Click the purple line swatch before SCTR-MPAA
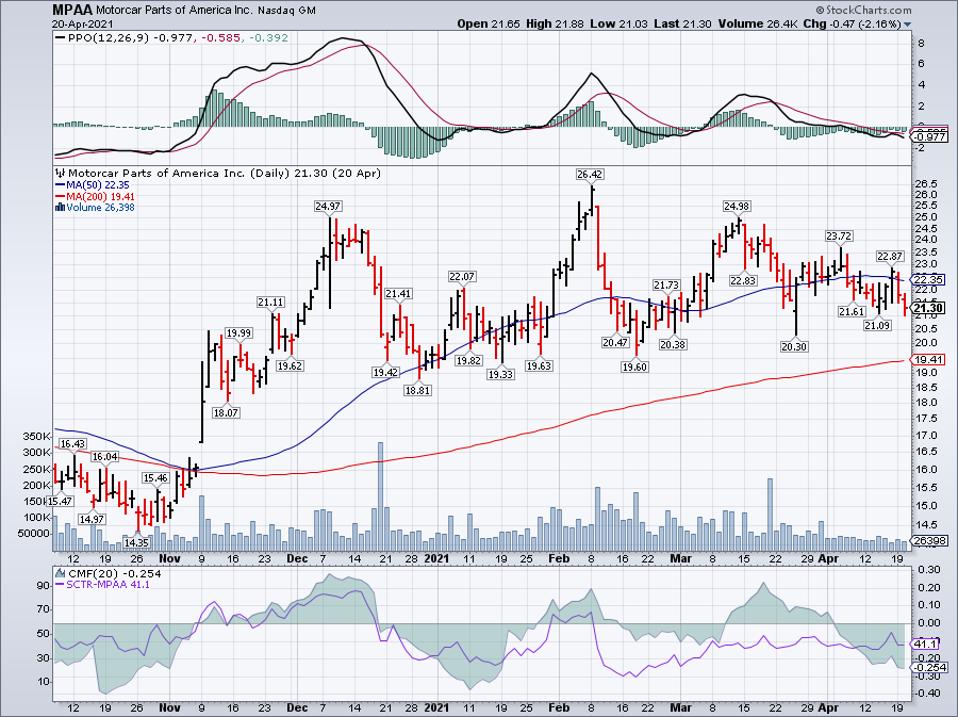 click(60, 584)
